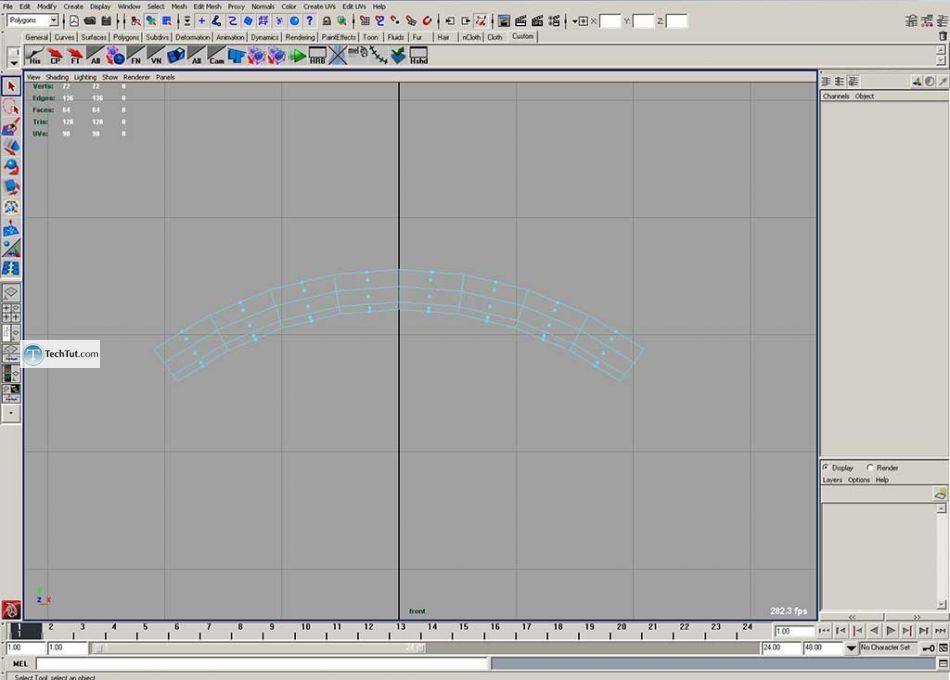Open the Render current frame icon
This screenshot has height=680, width=950.
point(520,21)
